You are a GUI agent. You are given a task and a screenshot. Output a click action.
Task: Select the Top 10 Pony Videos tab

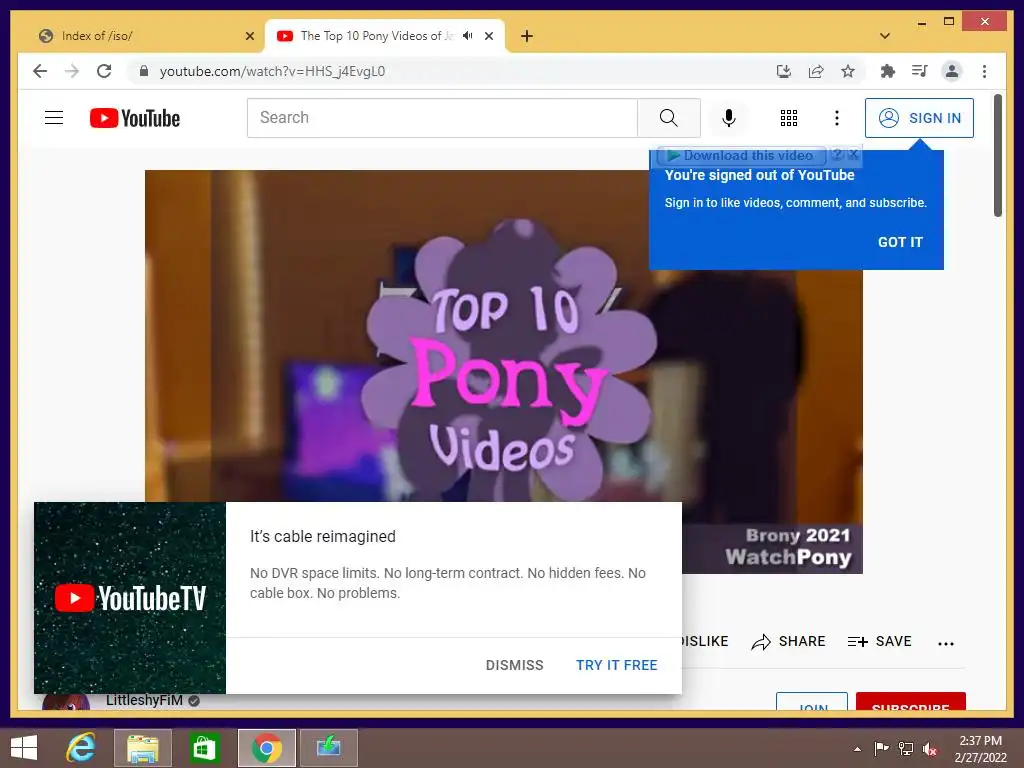[x=385, y=36]
